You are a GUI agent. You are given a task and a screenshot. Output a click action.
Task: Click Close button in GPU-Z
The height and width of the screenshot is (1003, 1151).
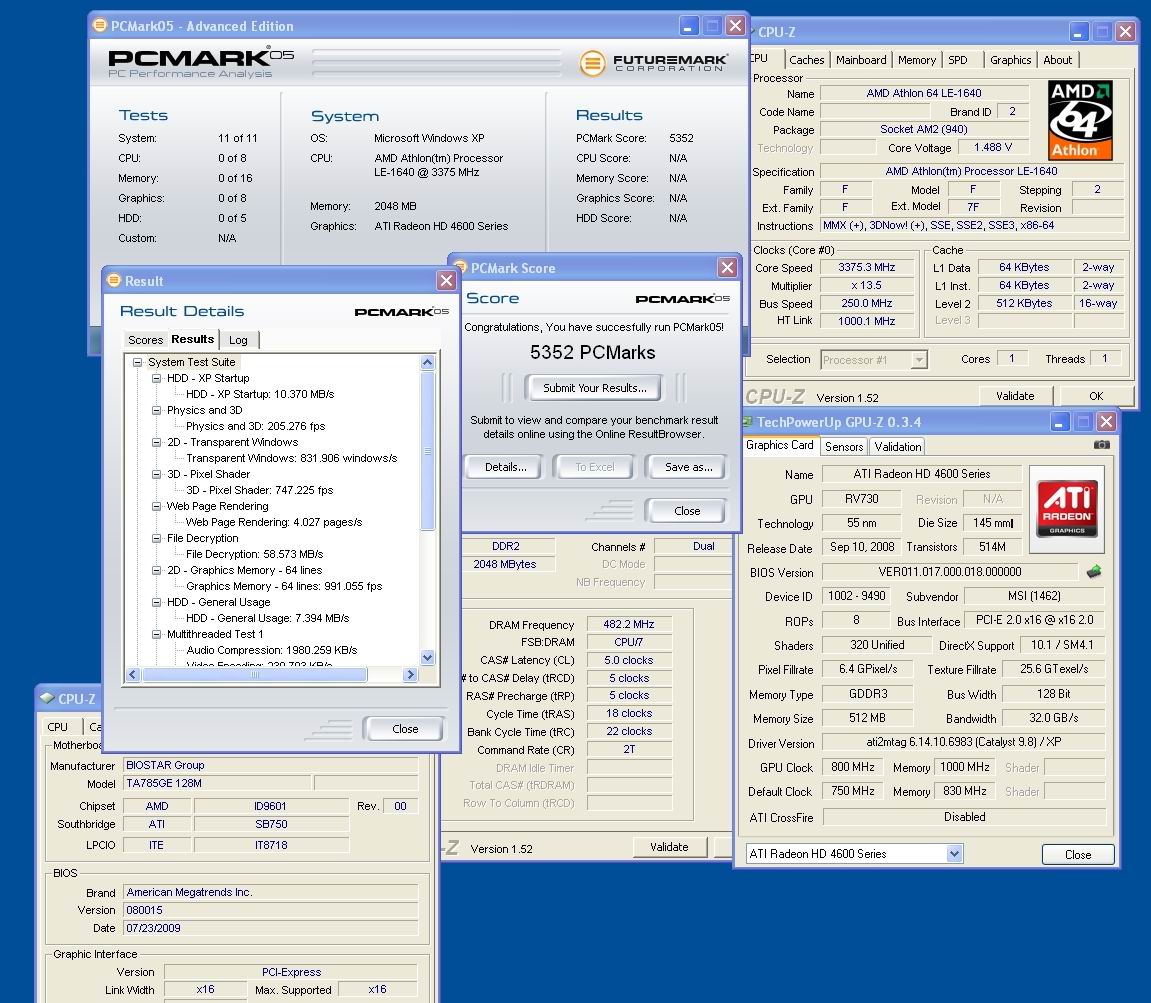[1078, 855]
